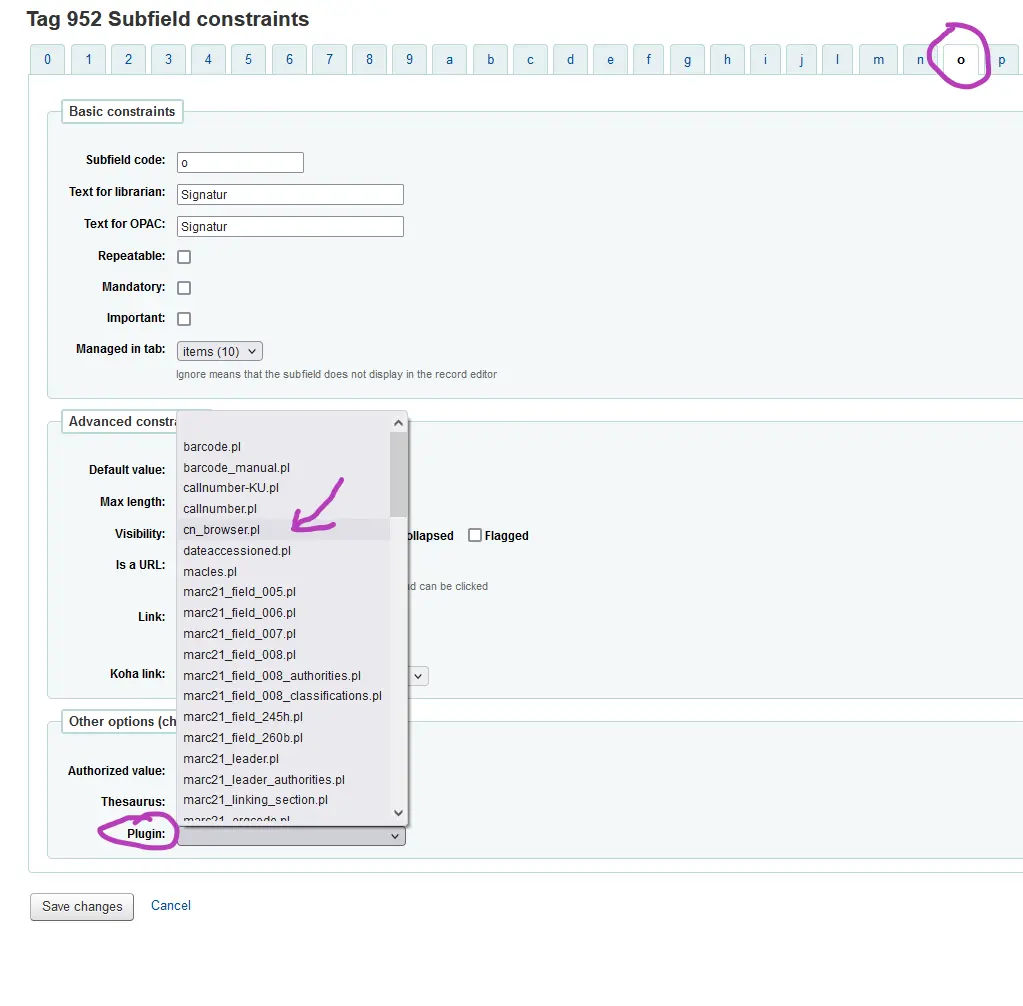Open subfield tab e
The width and height of the screenshot is (1023, 1006).
[611, 59]
